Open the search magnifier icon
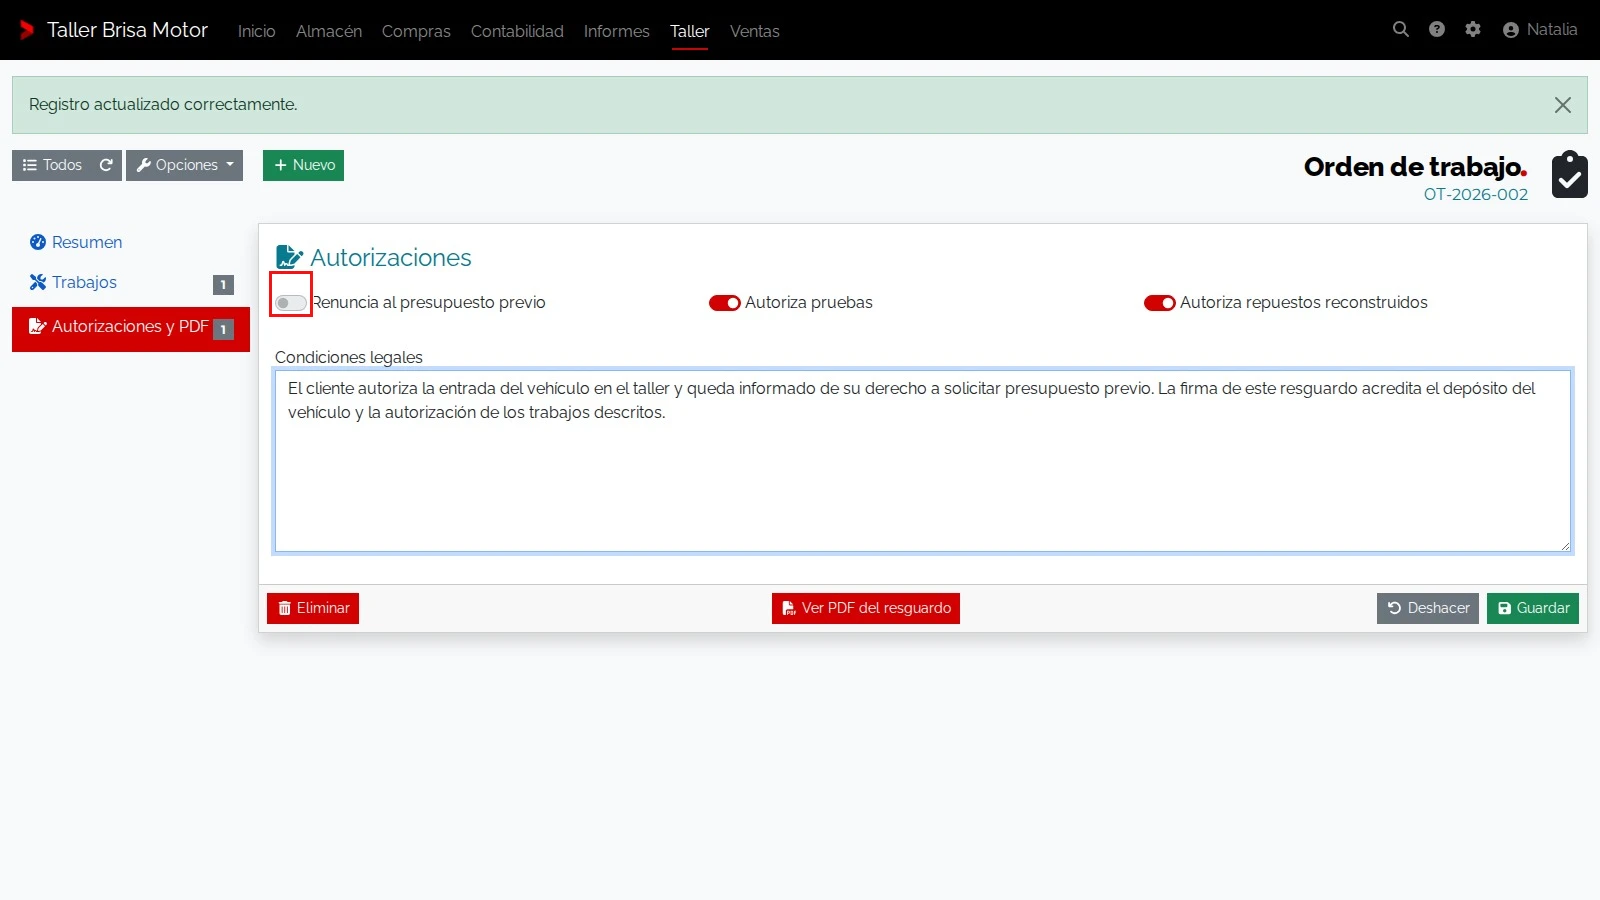Image resolution: width=1600 pixels, height=900 pixels. pyautogui.click(x=1401, y=30)
